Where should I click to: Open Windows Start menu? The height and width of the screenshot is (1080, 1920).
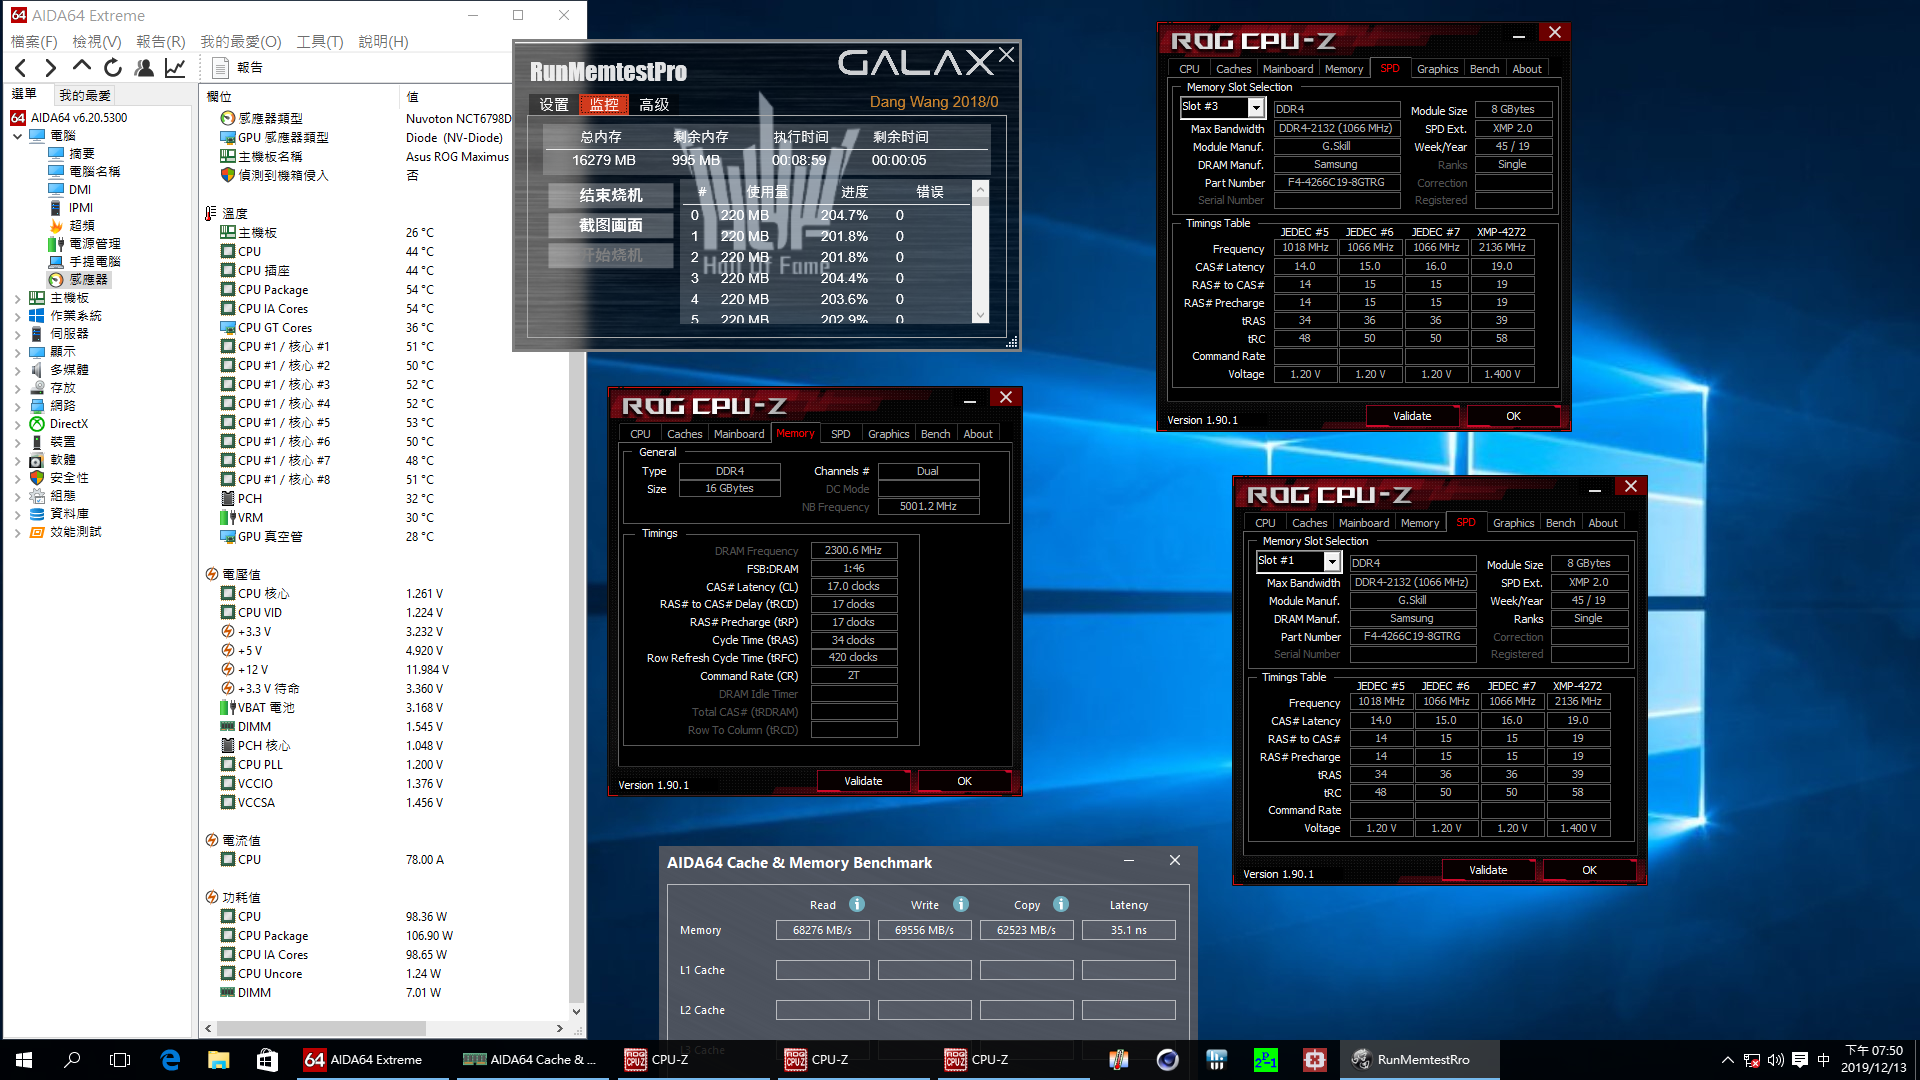(x=24, y=1060)
